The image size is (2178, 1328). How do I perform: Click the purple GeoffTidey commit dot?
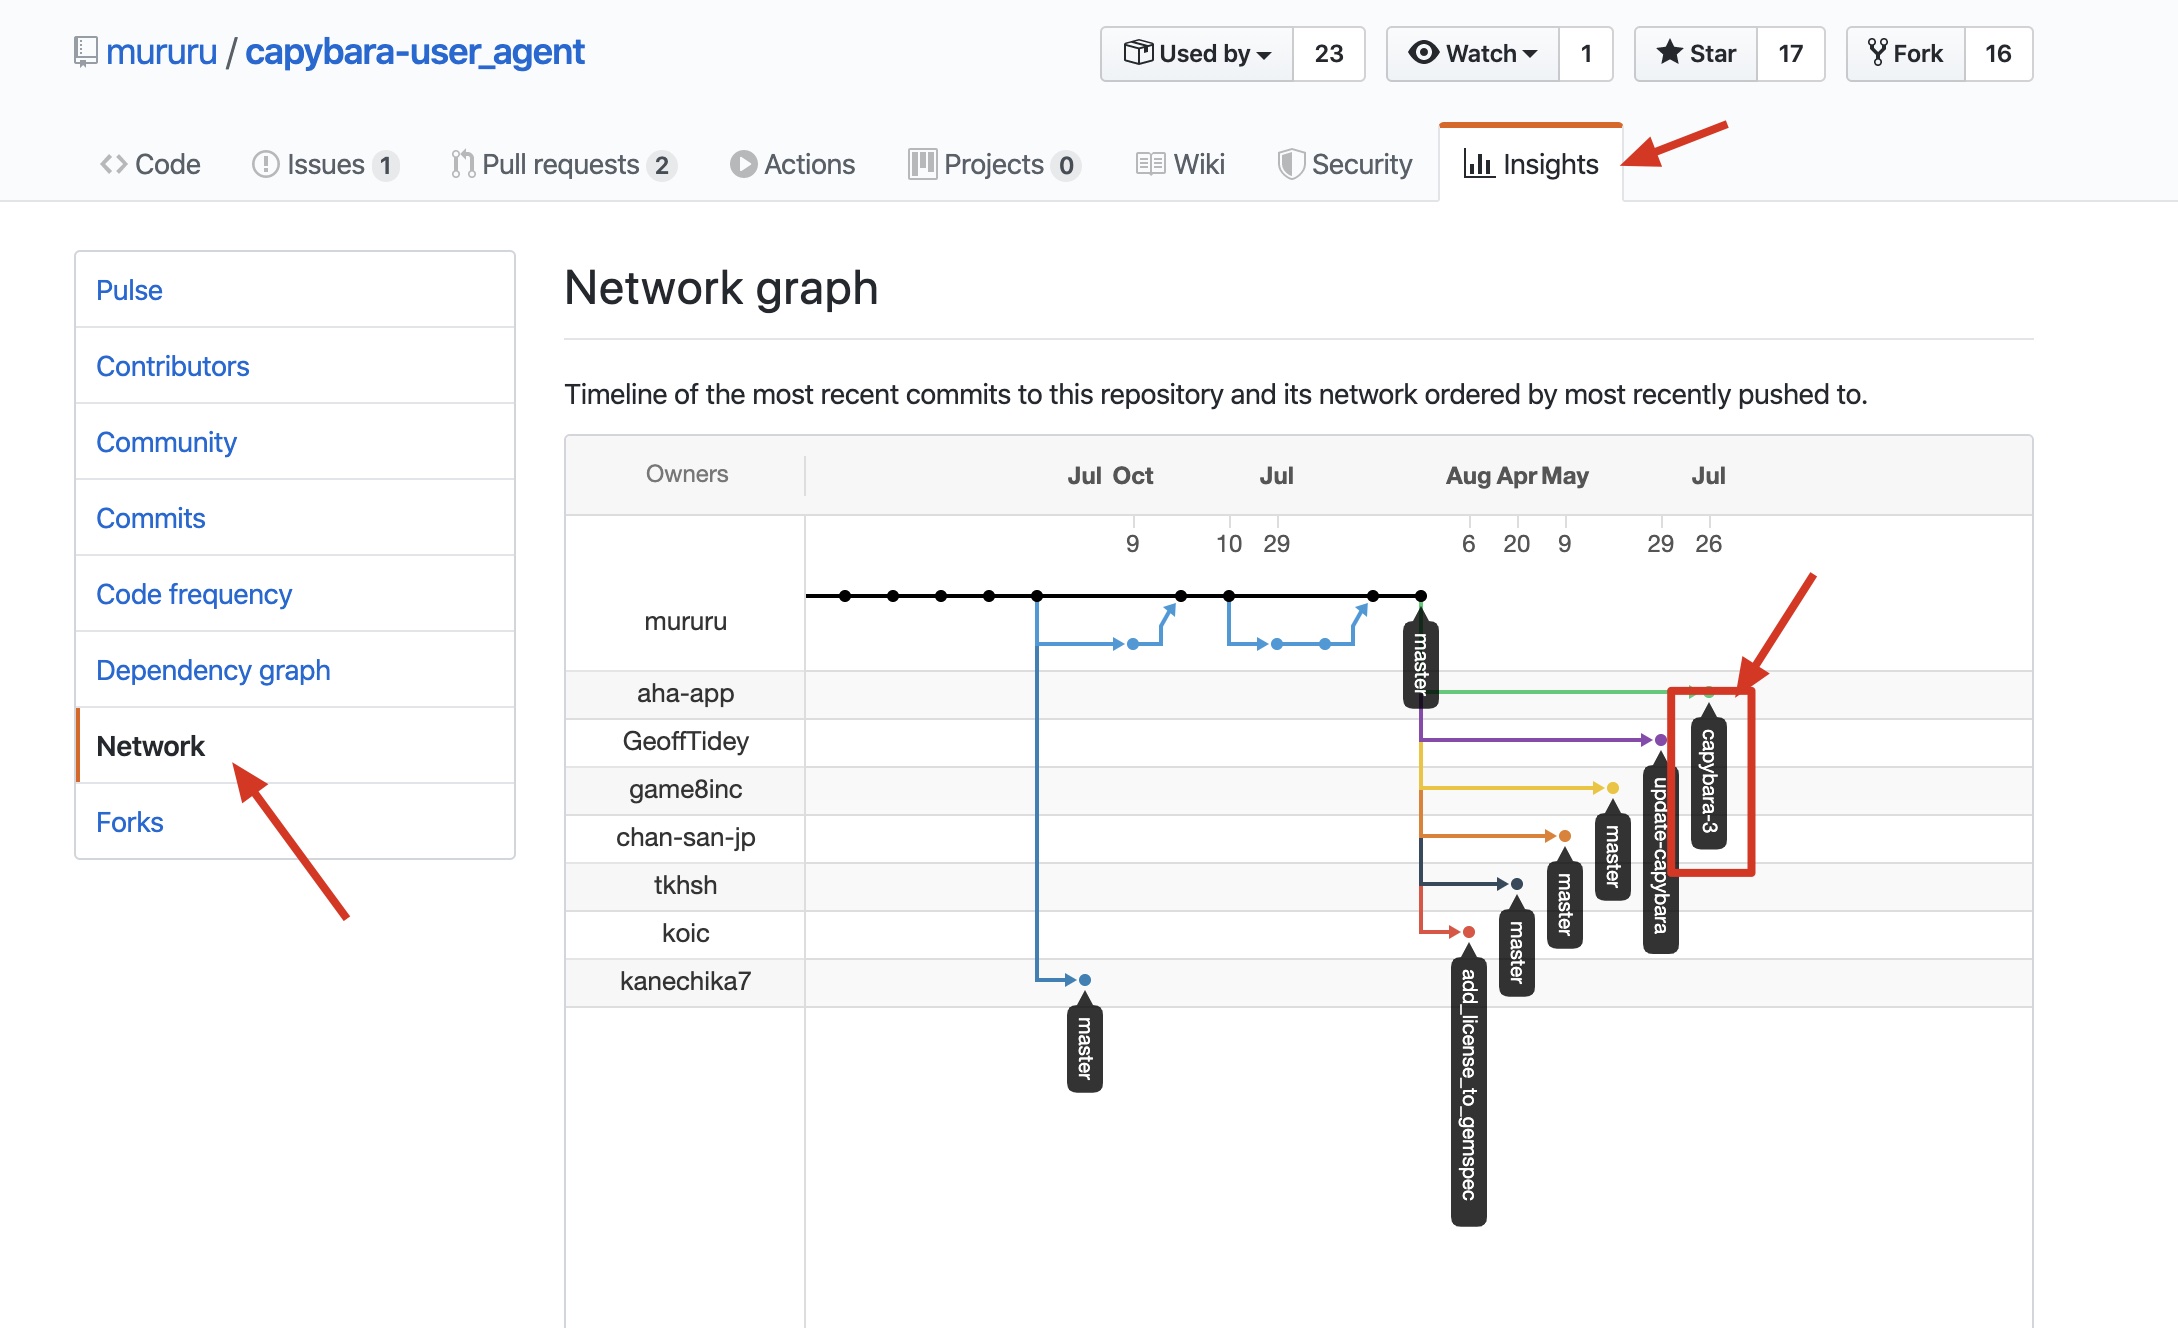click(1661, 740)
